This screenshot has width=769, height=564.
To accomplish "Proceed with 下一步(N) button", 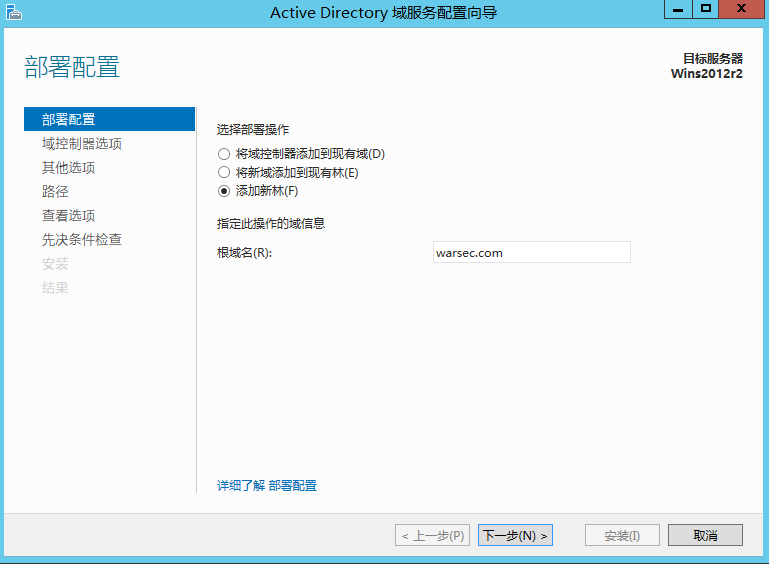I will point(515,535).
